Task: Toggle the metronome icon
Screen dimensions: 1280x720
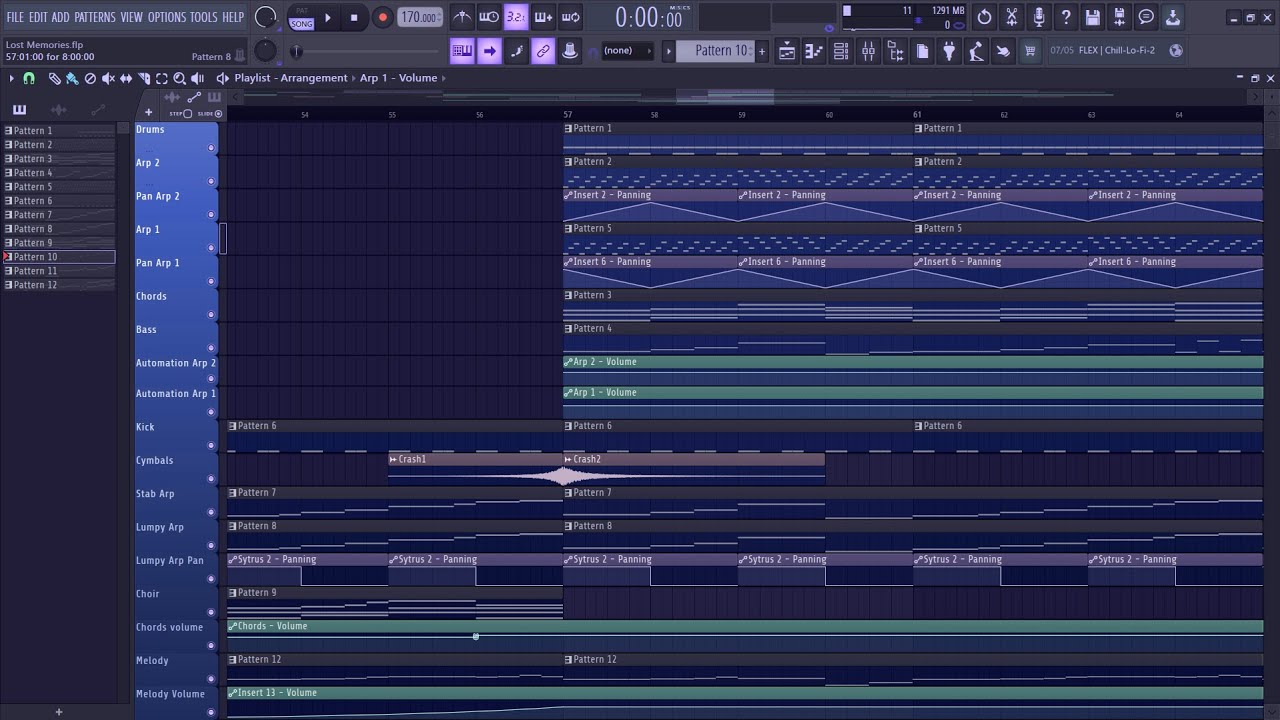Action: coord(462,17)
